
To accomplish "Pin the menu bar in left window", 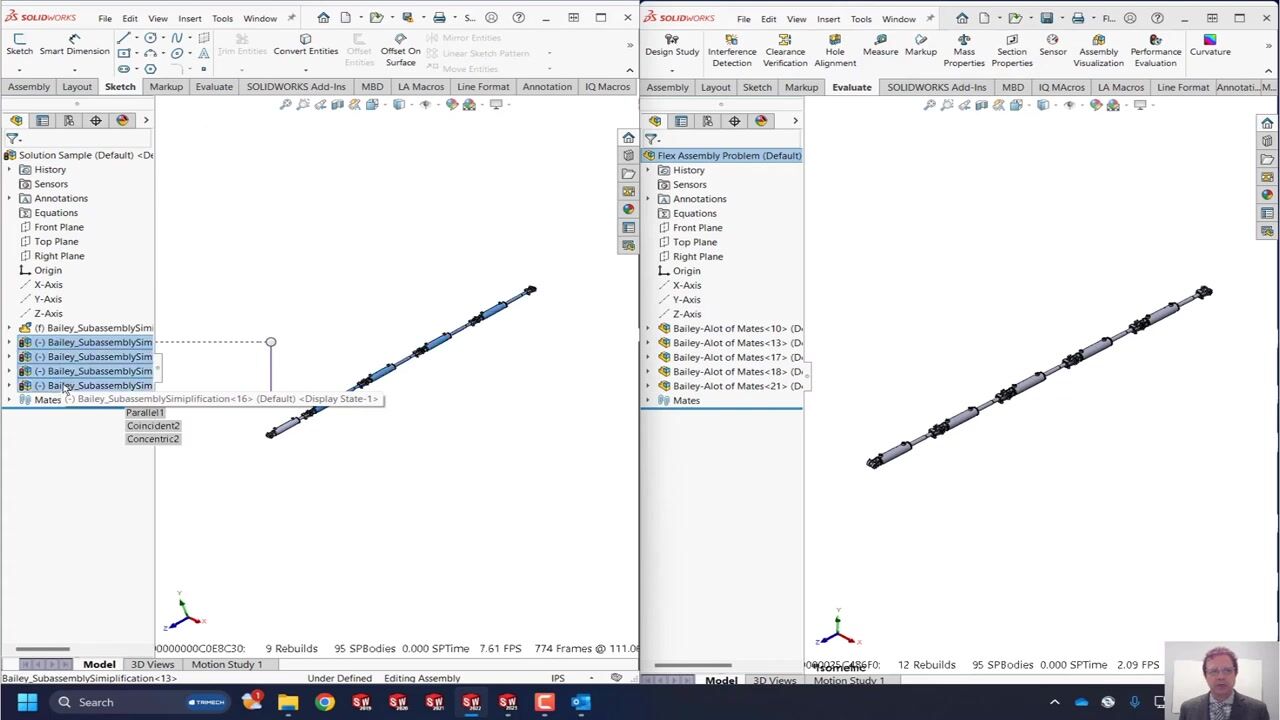I will point(291,18).
